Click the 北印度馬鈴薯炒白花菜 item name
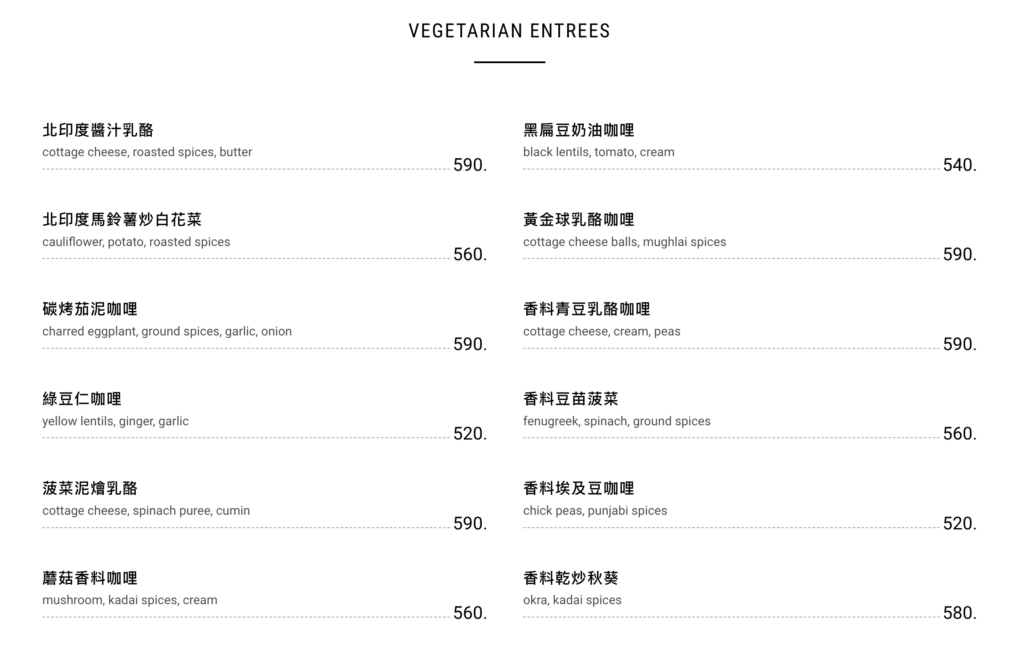Screen dimensions: 1024x654 pos(122,220)
